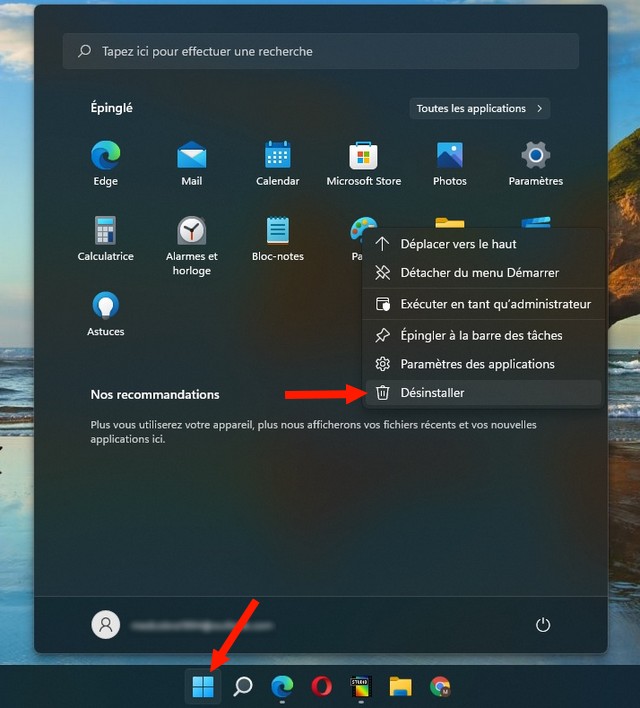Open the Calendar app

(277, 163)
